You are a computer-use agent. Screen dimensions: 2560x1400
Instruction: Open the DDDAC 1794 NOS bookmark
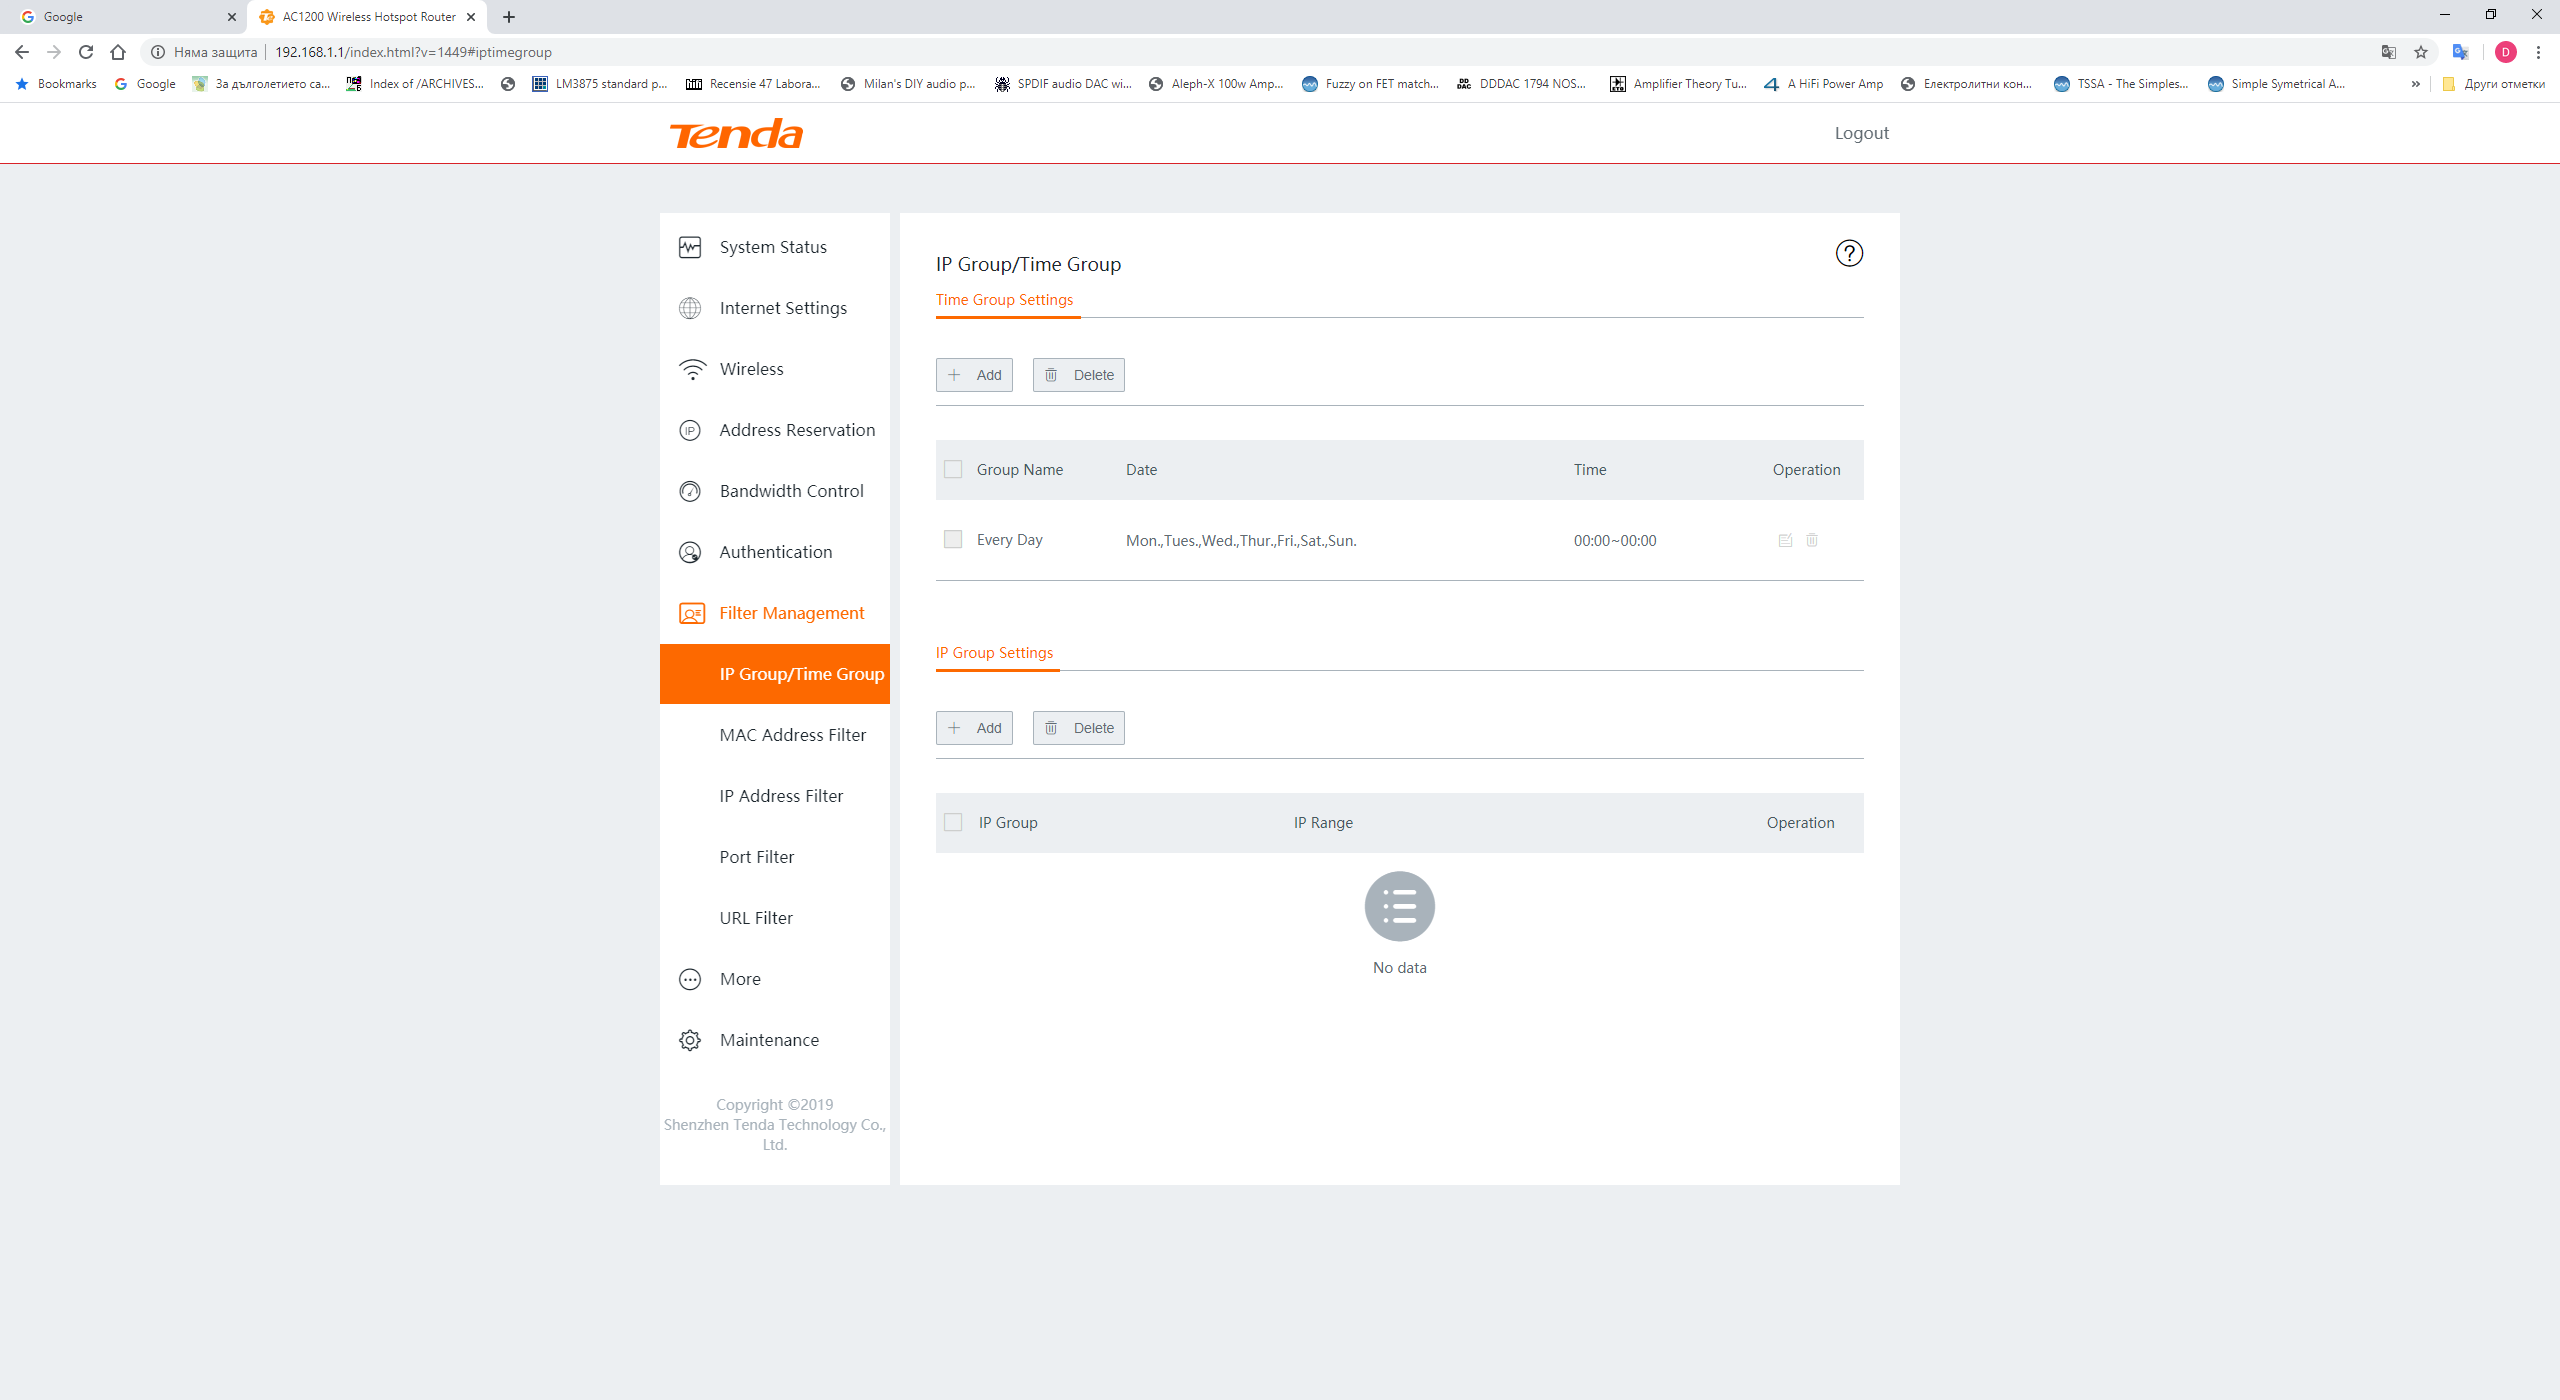point(1522,84)
